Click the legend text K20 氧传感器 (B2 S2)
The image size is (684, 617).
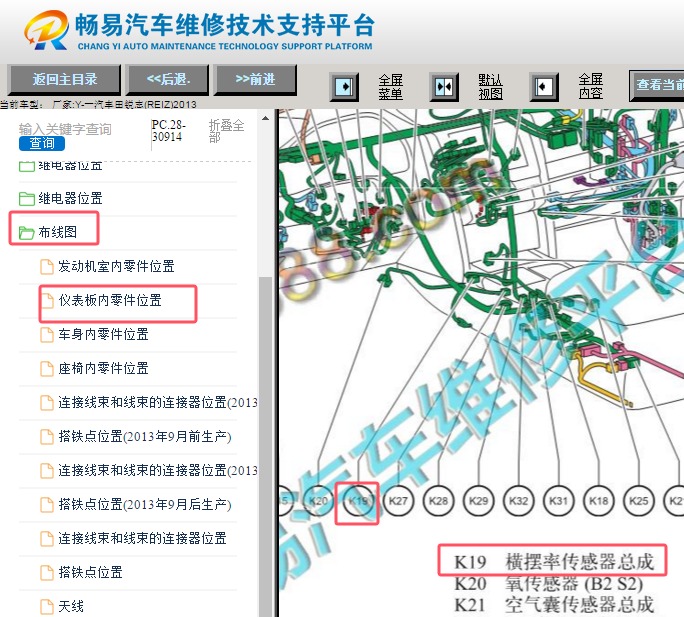pos(549,583)
